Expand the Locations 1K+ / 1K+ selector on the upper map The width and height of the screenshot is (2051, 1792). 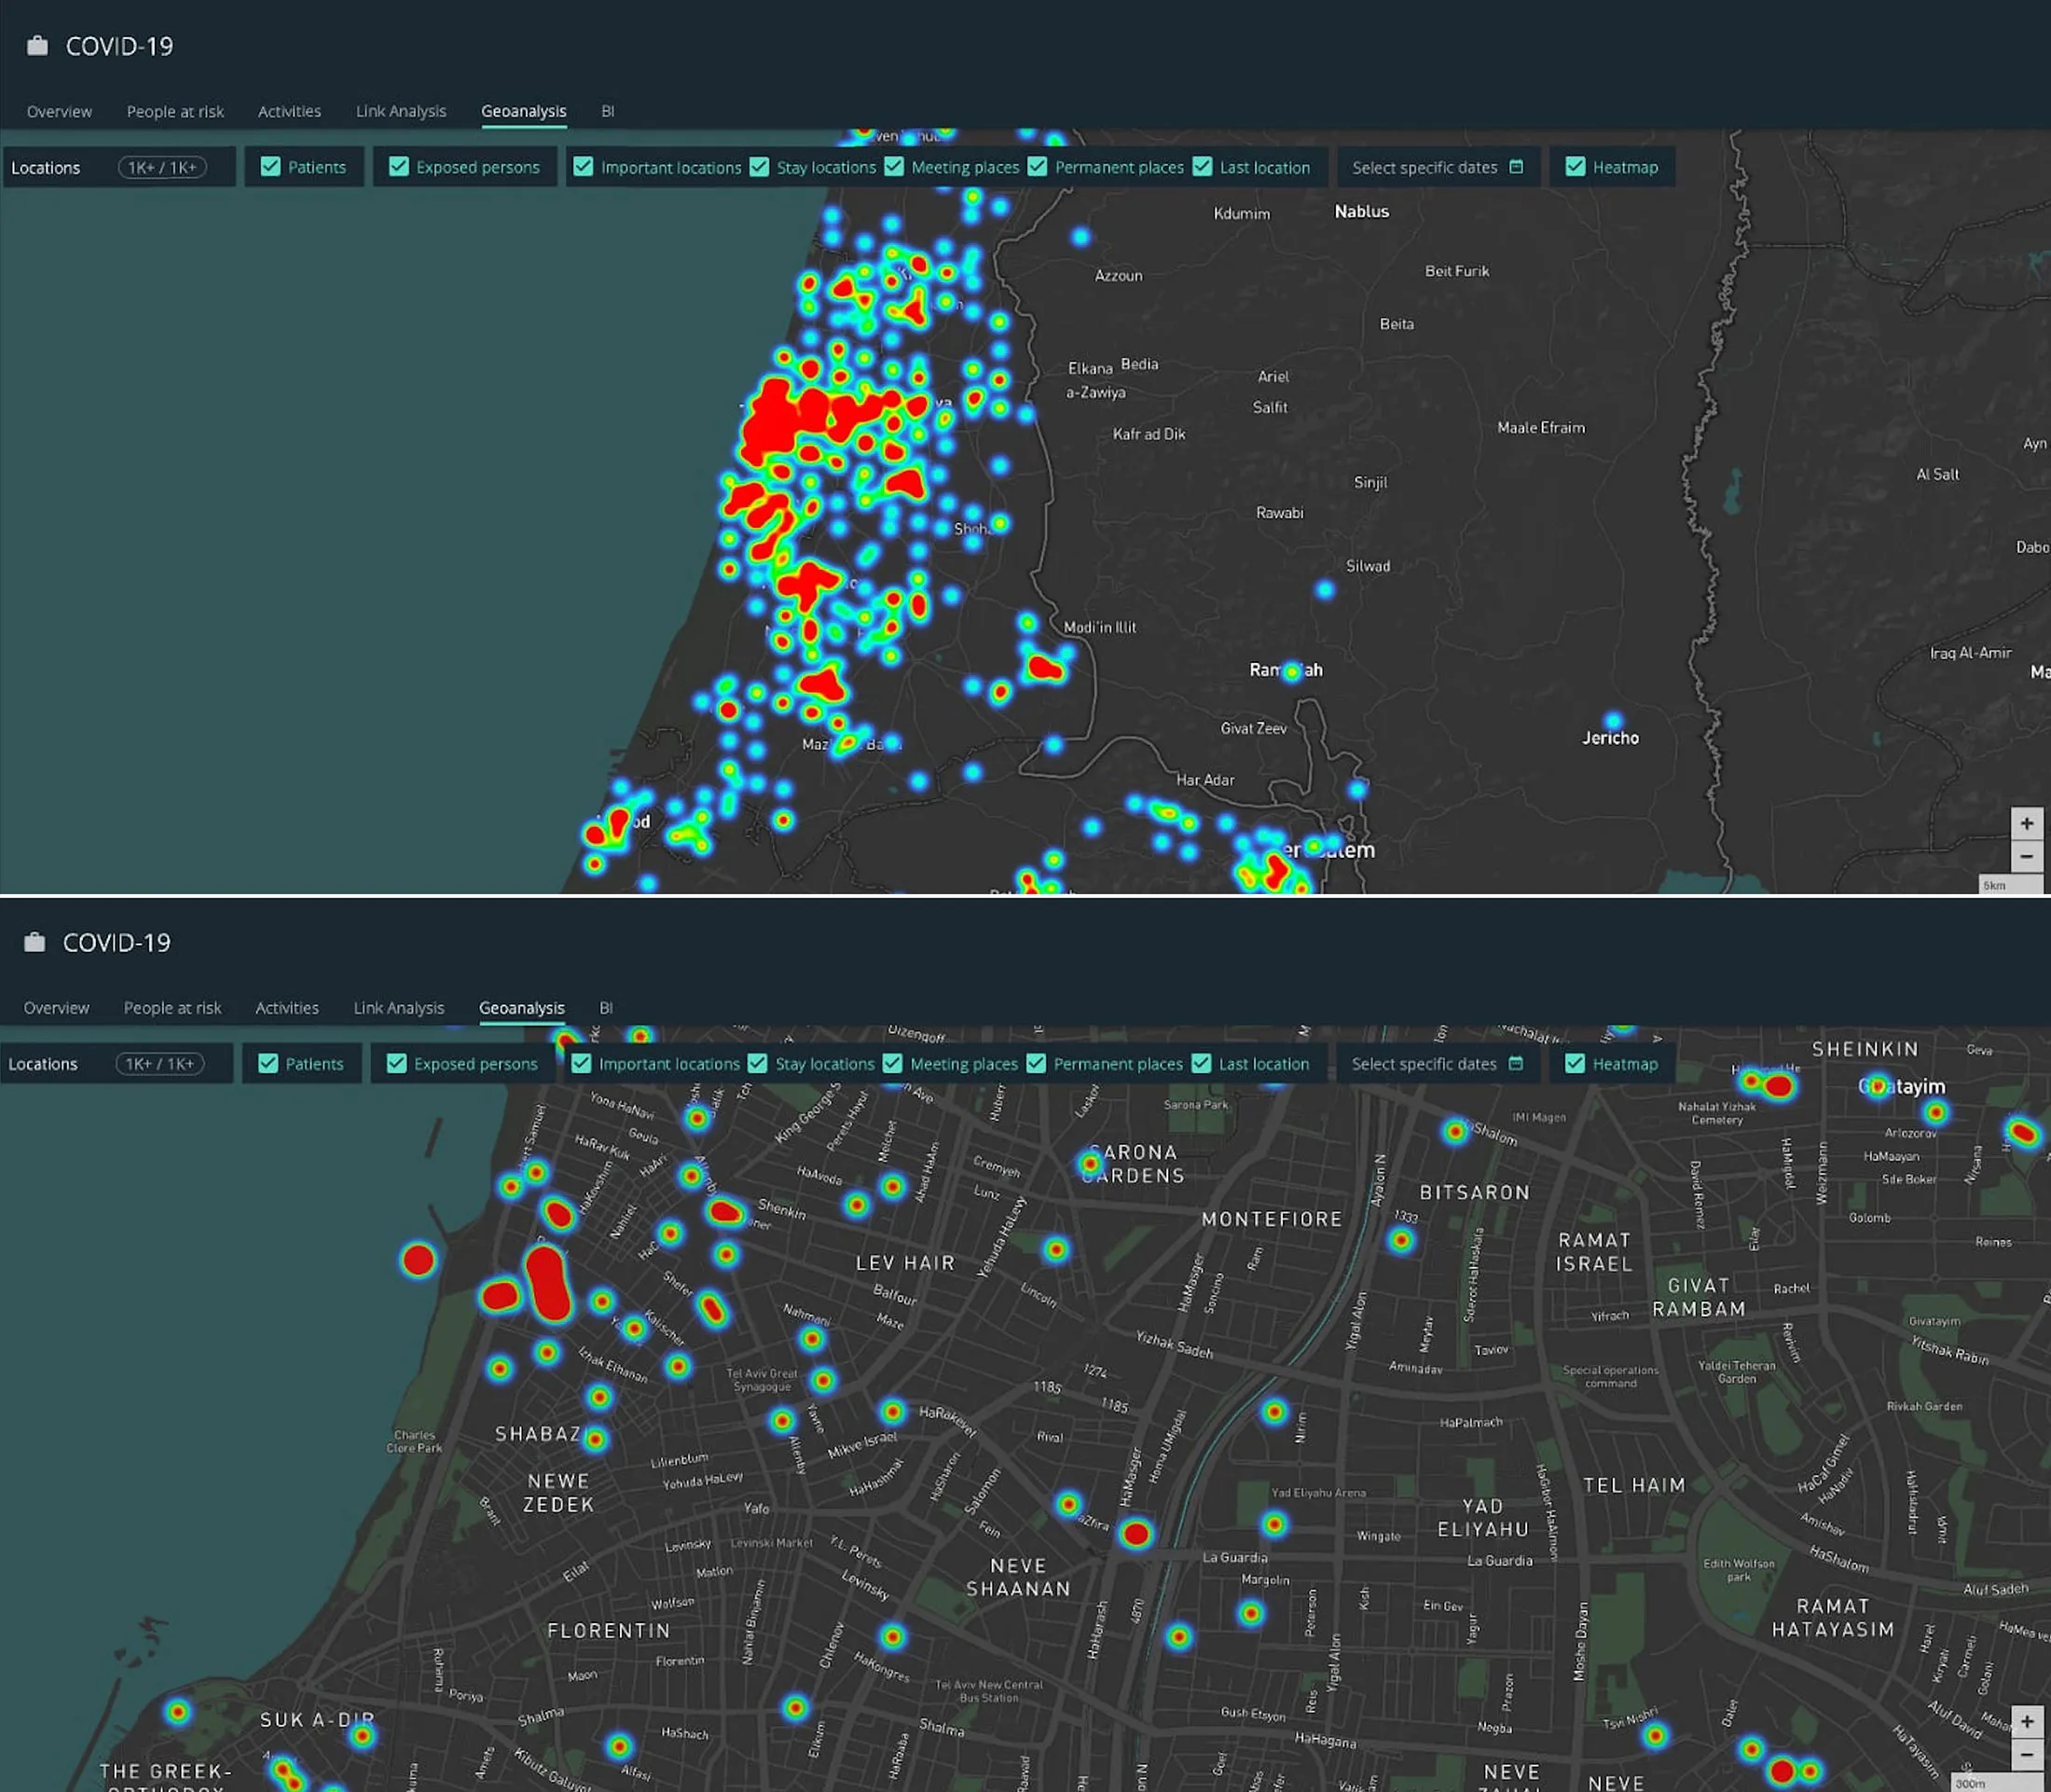(162, 167)
